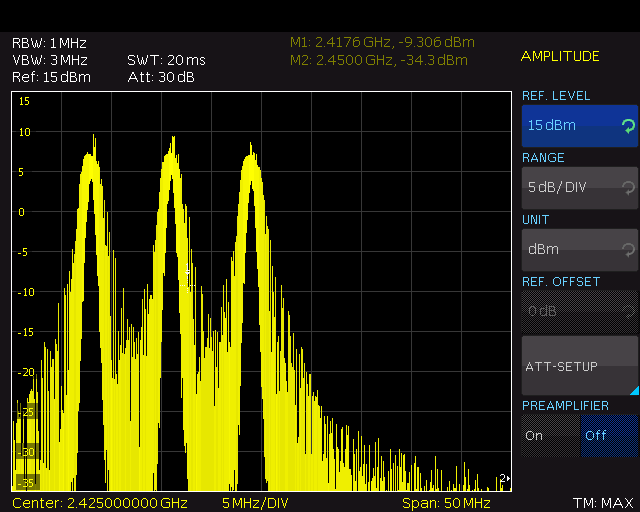The width and height of the screenshot is (640, 512).
Task: Click the dimmed rotary icon on REF. OFFSET
Action: [627, 311]
